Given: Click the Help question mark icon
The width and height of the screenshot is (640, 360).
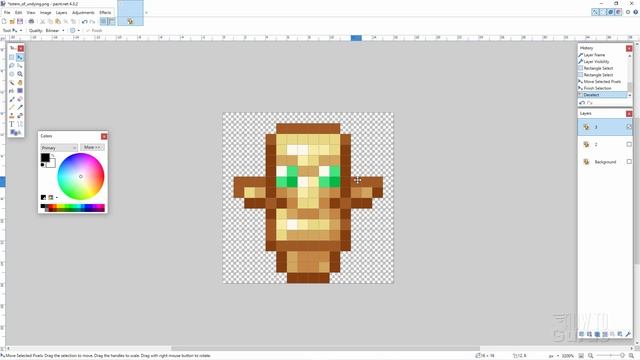Looking at the screenshot, I should coord(636,12).
